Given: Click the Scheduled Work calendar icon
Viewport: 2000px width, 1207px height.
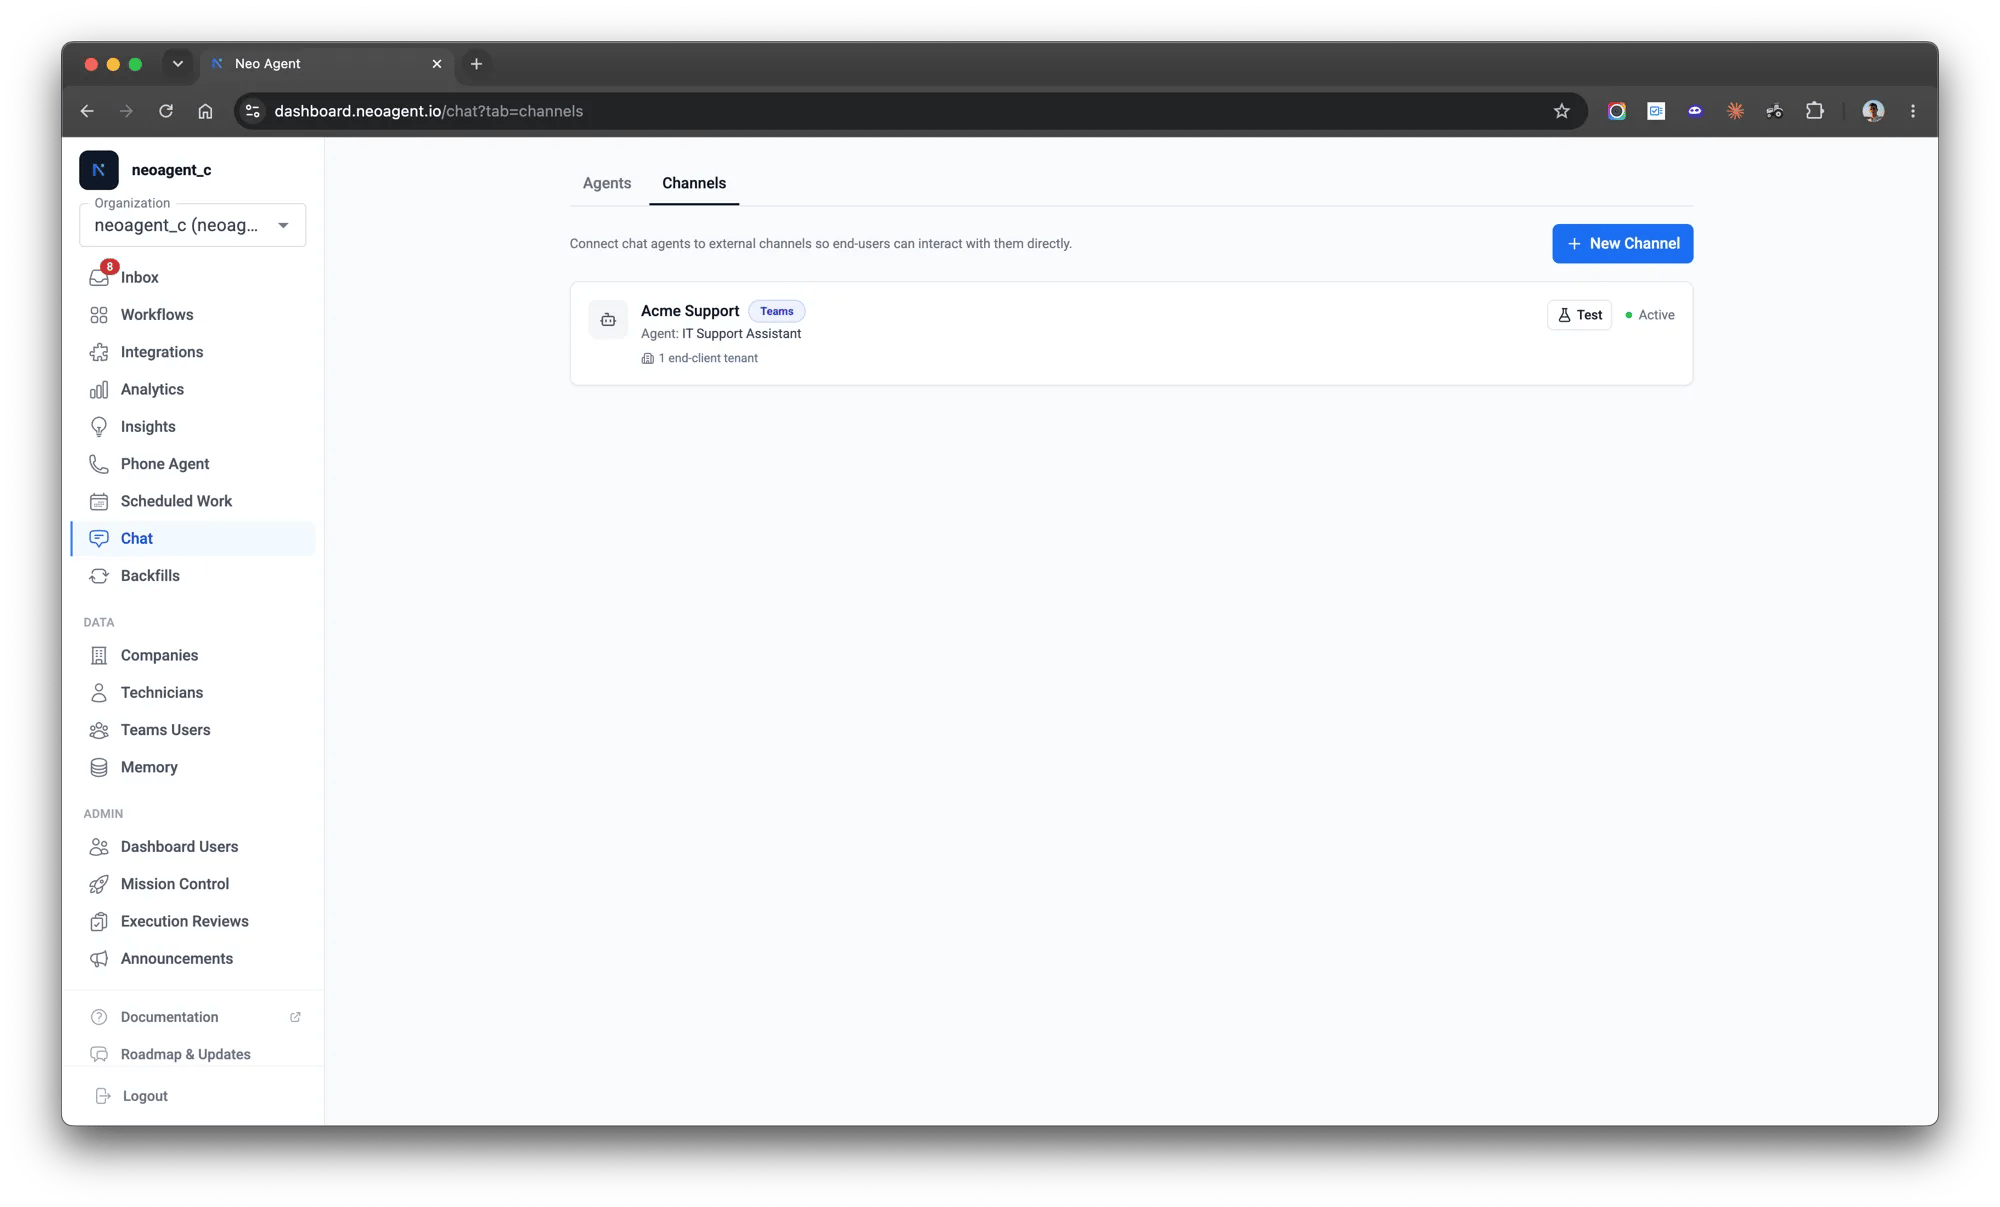Looking at the screenshot, I should coord(99,501).
